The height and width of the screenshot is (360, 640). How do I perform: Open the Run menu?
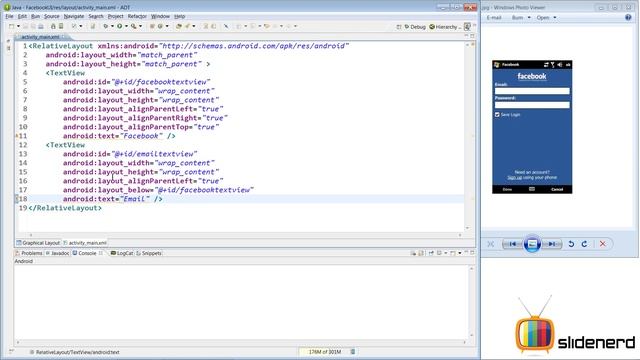[x=36, y=16]
